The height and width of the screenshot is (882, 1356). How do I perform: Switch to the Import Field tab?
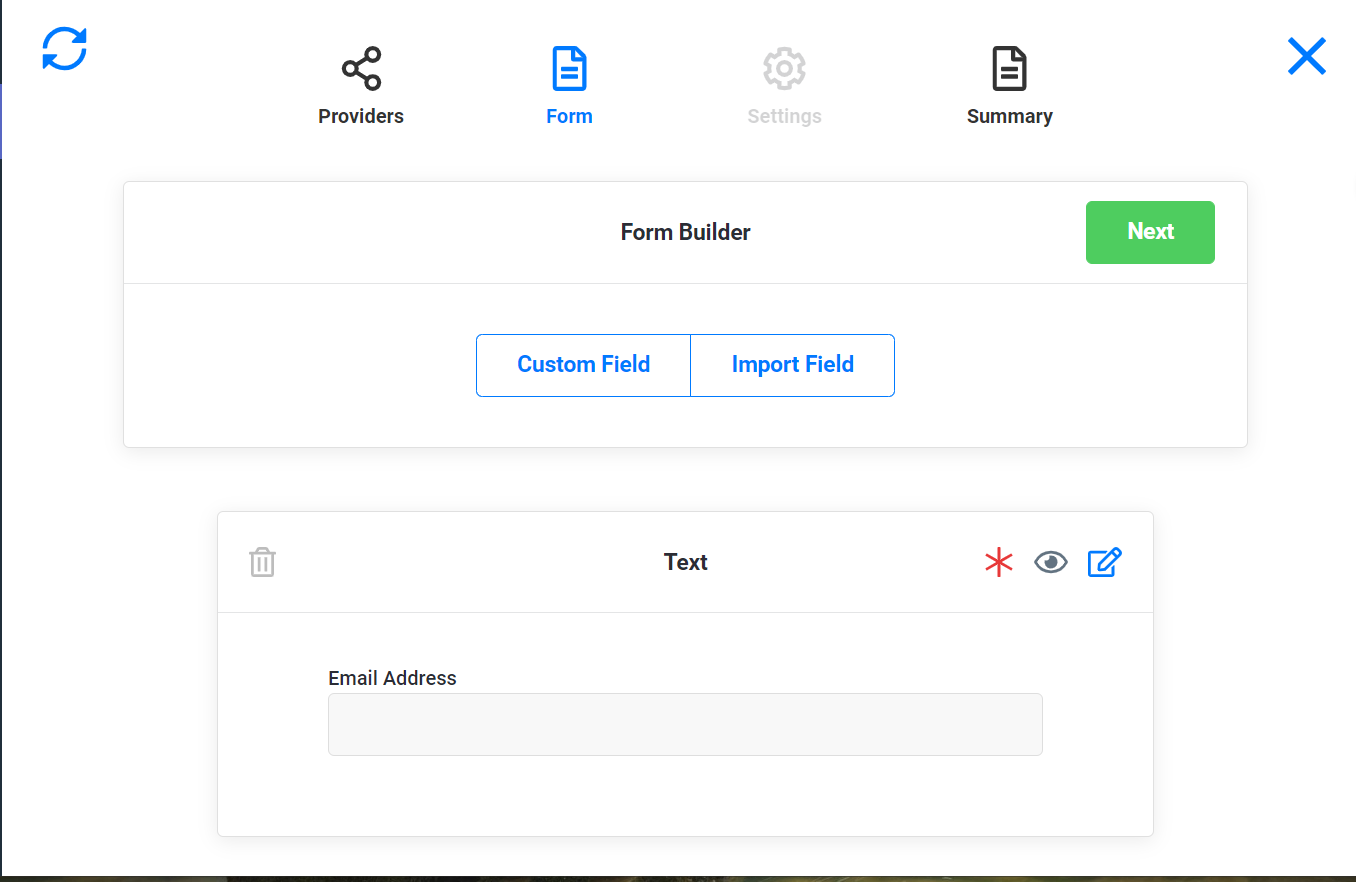point(792,364)
